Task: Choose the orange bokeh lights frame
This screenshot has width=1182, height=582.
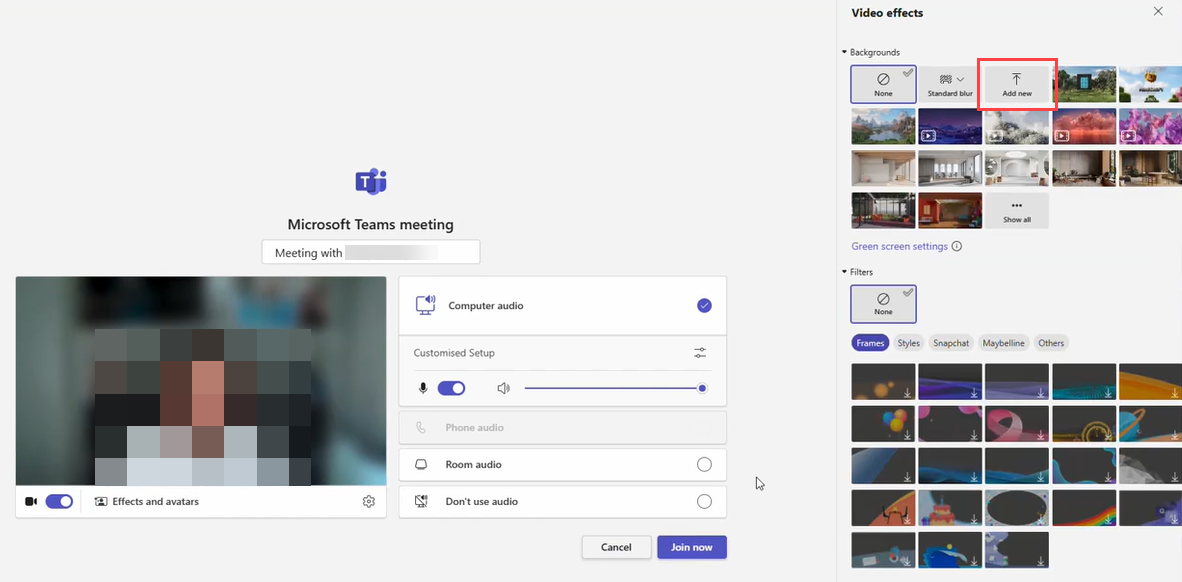Action: click(883, 381)
